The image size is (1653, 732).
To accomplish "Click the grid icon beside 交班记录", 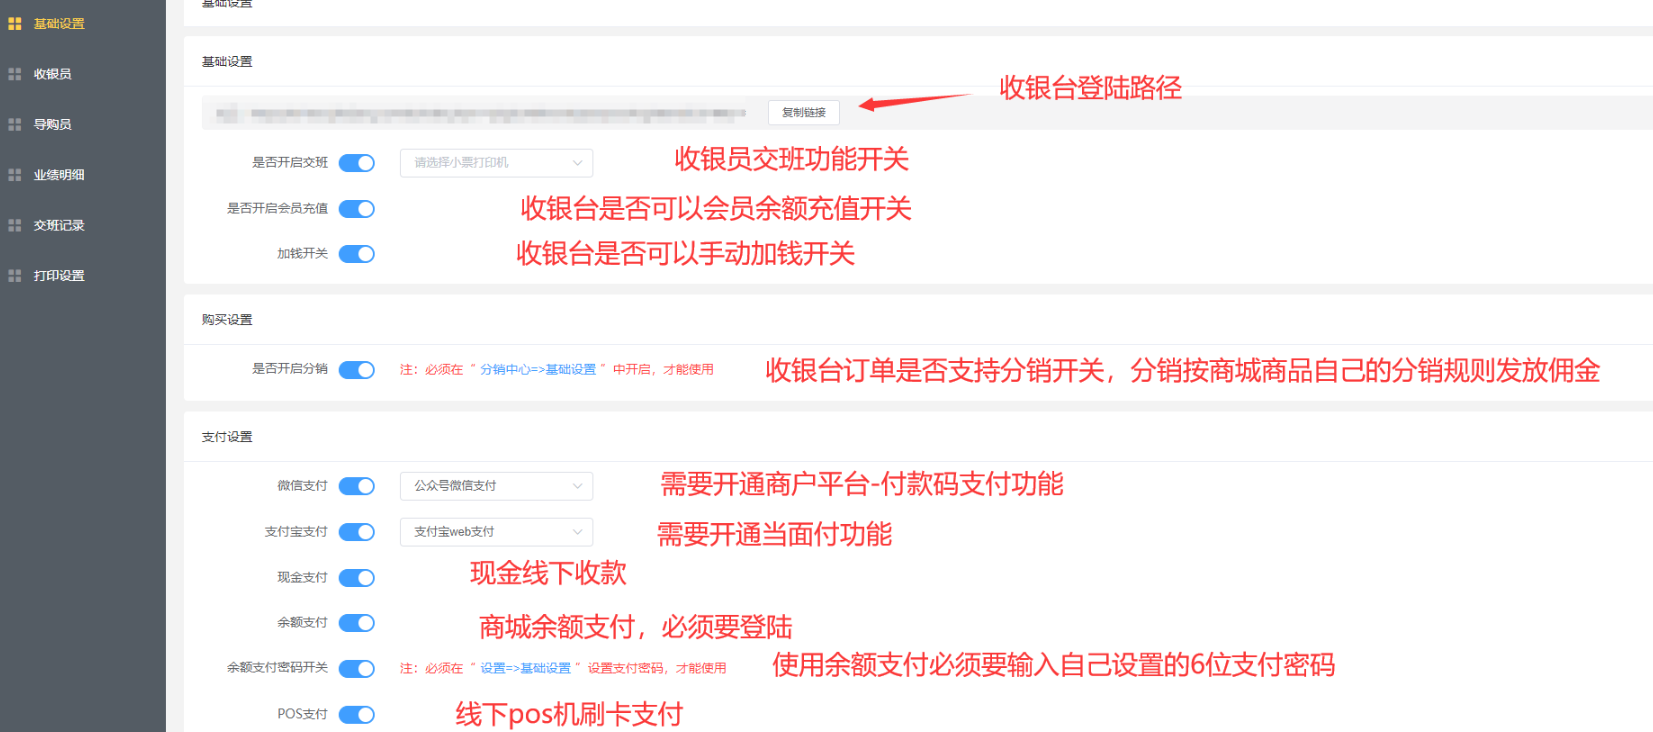I will tap(15, 225).
